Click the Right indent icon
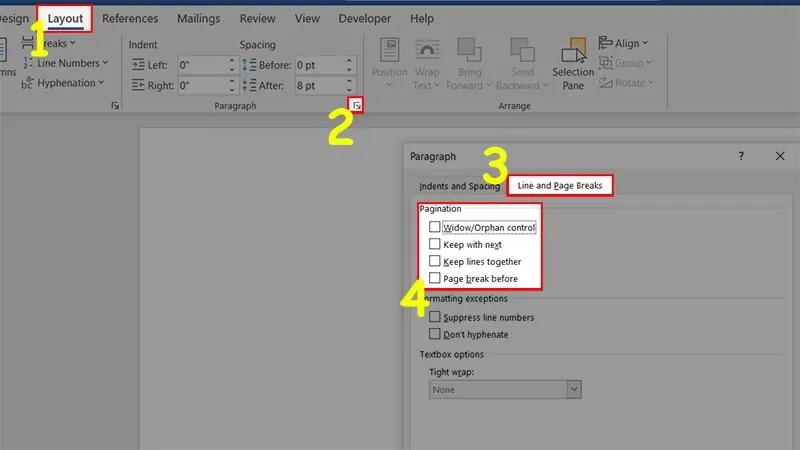The image size is (800, 450). pos(138,85)
